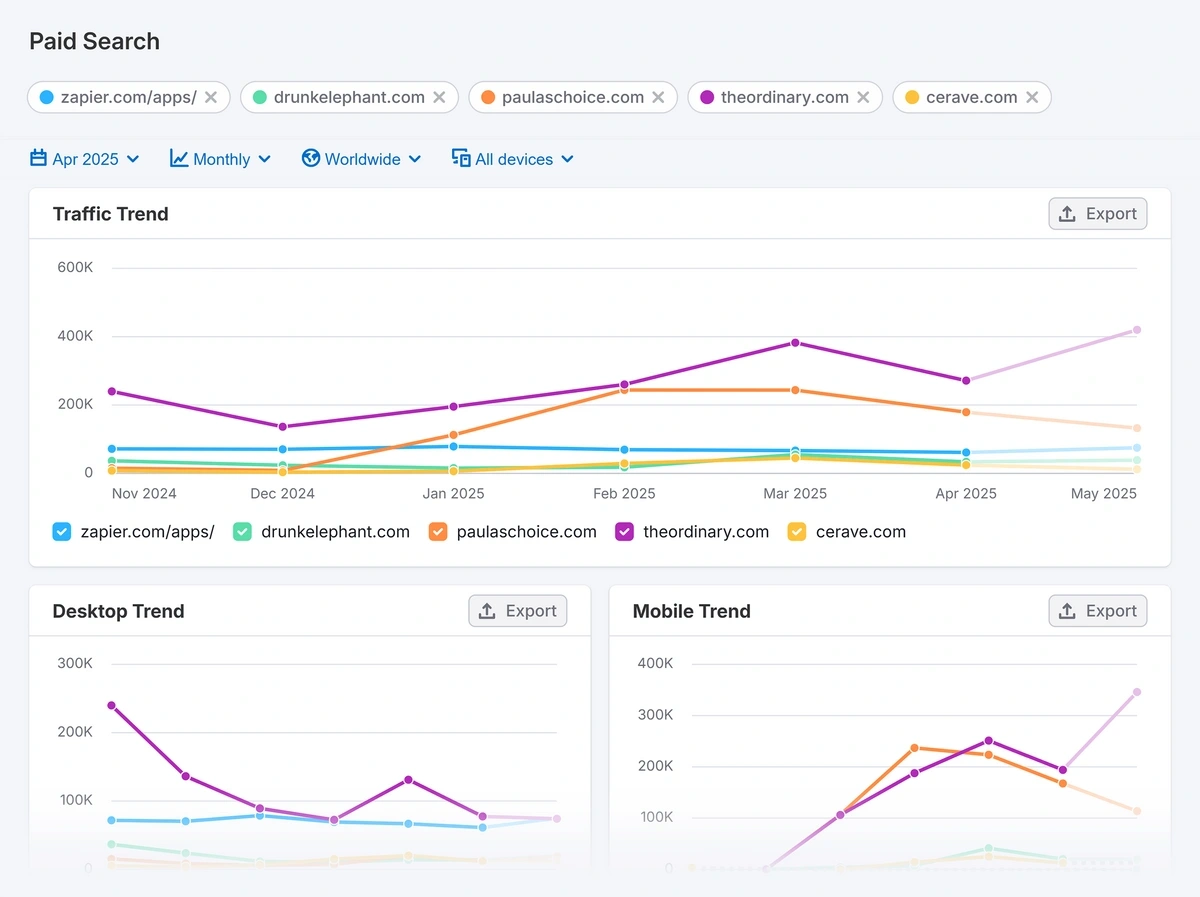1200x897 pixels.
Task: Select the cerave.com domain chip
Action: tap(972, 97)
